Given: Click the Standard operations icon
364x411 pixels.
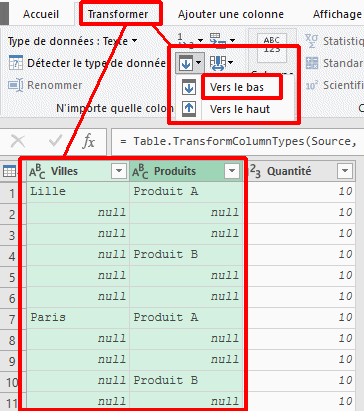Looking at the screenshot, I should [312, 63].
